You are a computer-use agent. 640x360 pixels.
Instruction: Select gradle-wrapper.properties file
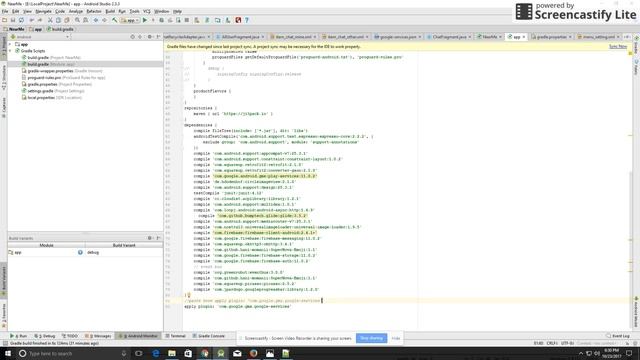pos(62,71)
